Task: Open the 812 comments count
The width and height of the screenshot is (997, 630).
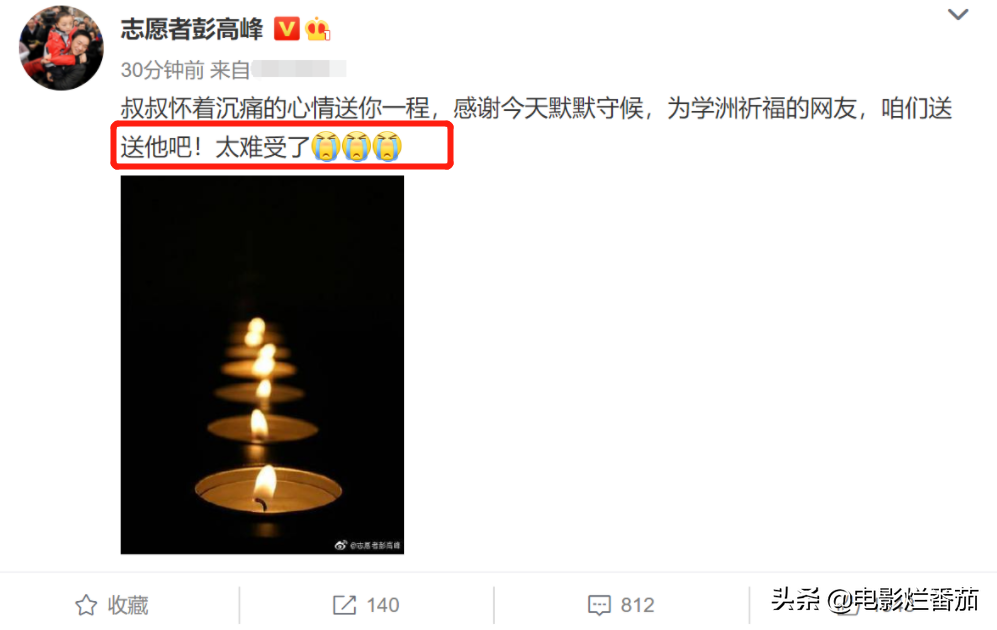Action: 637,605
